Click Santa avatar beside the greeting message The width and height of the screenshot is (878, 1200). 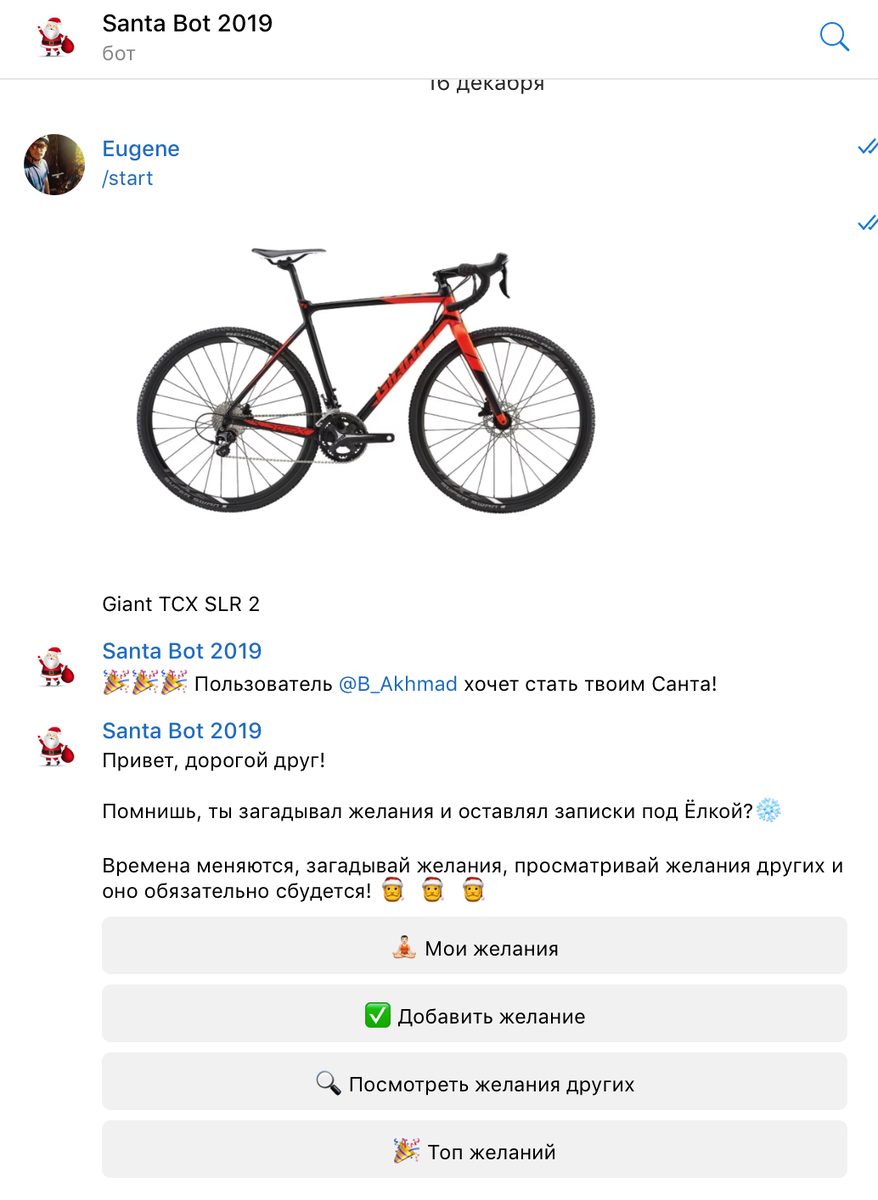(x=55, y=747)
